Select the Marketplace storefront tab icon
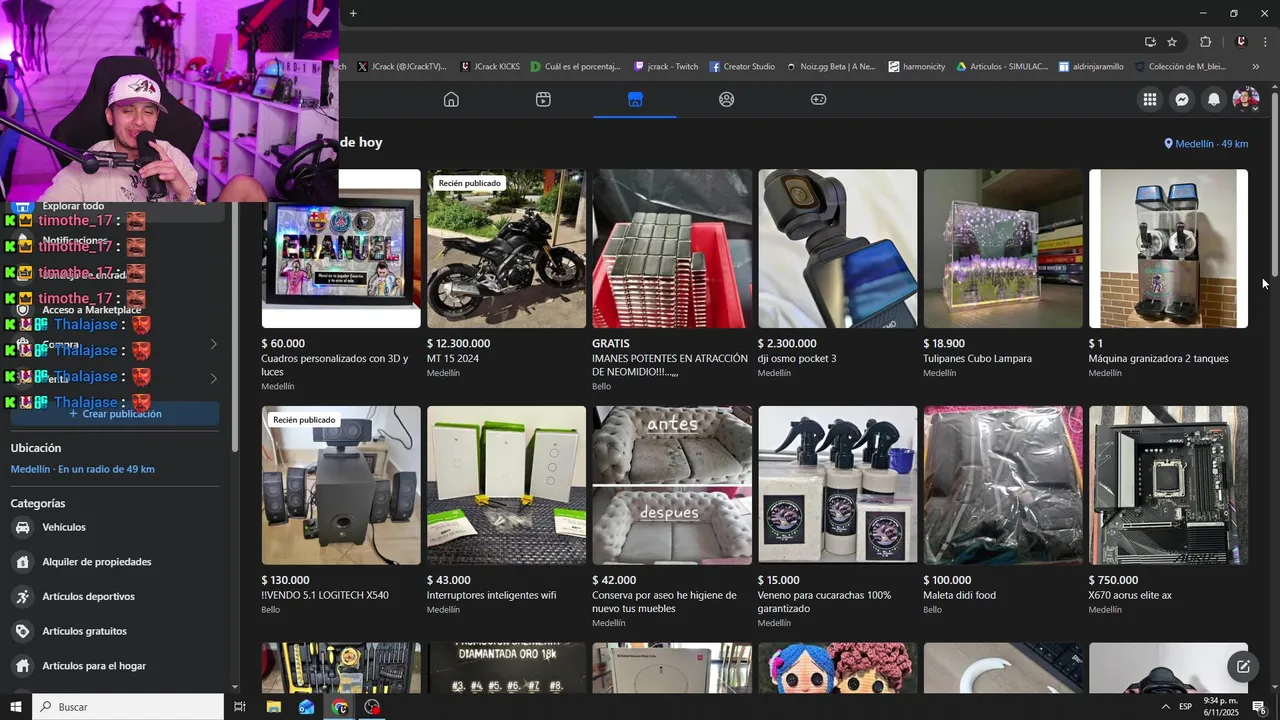 click(635, 99)
